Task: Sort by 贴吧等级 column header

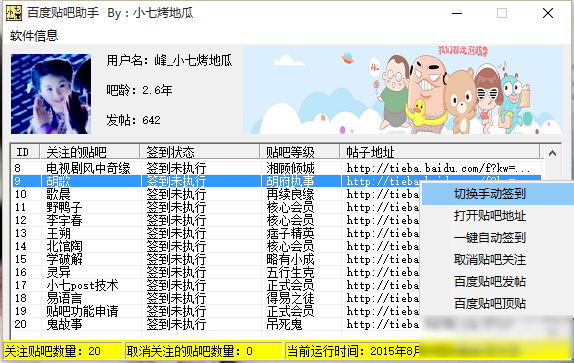Action: pyautogui.click(x=300, y=152)
